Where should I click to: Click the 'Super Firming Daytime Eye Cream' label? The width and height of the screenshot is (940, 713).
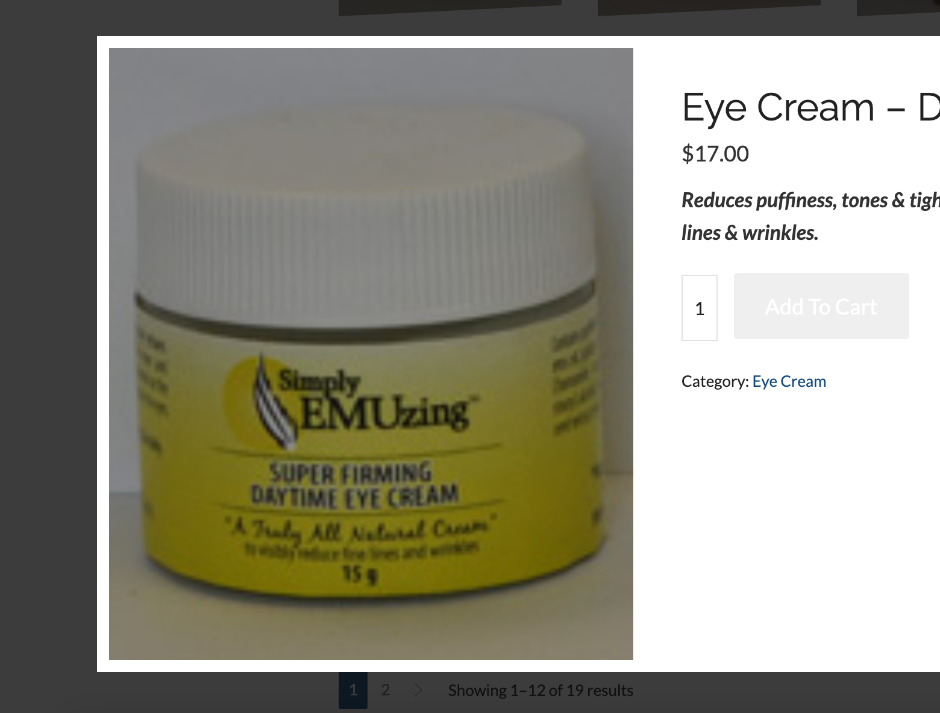click(354, 484)
